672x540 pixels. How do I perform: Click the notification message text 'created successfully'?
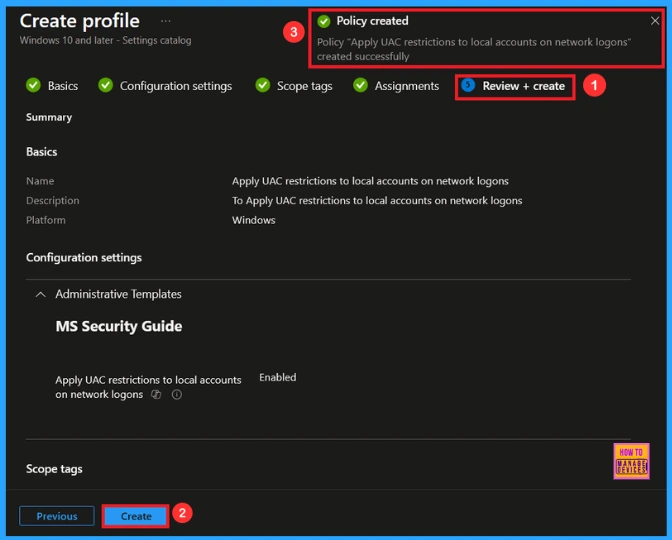pos(363,57)
